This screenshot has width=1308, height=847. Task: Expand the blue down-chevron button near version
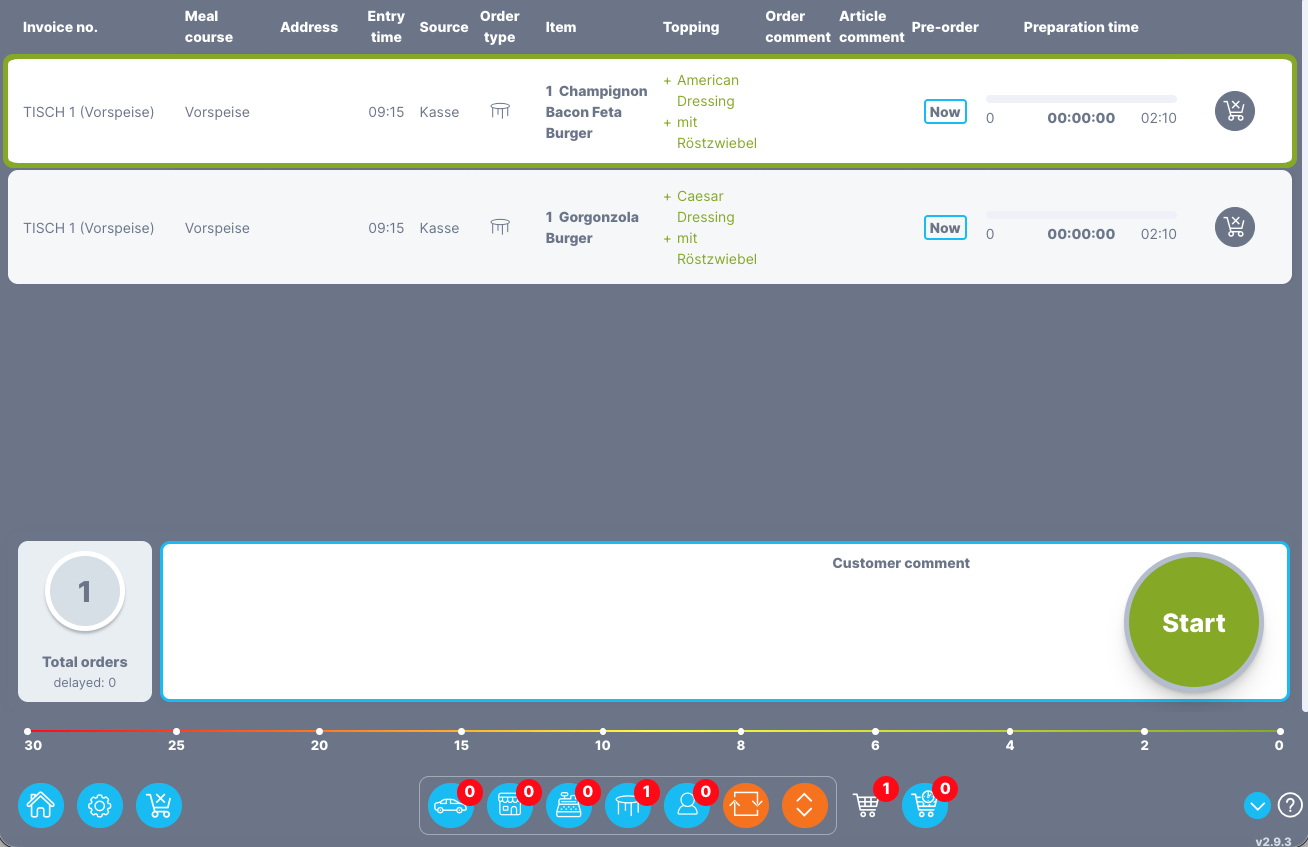coord(1257,805)
